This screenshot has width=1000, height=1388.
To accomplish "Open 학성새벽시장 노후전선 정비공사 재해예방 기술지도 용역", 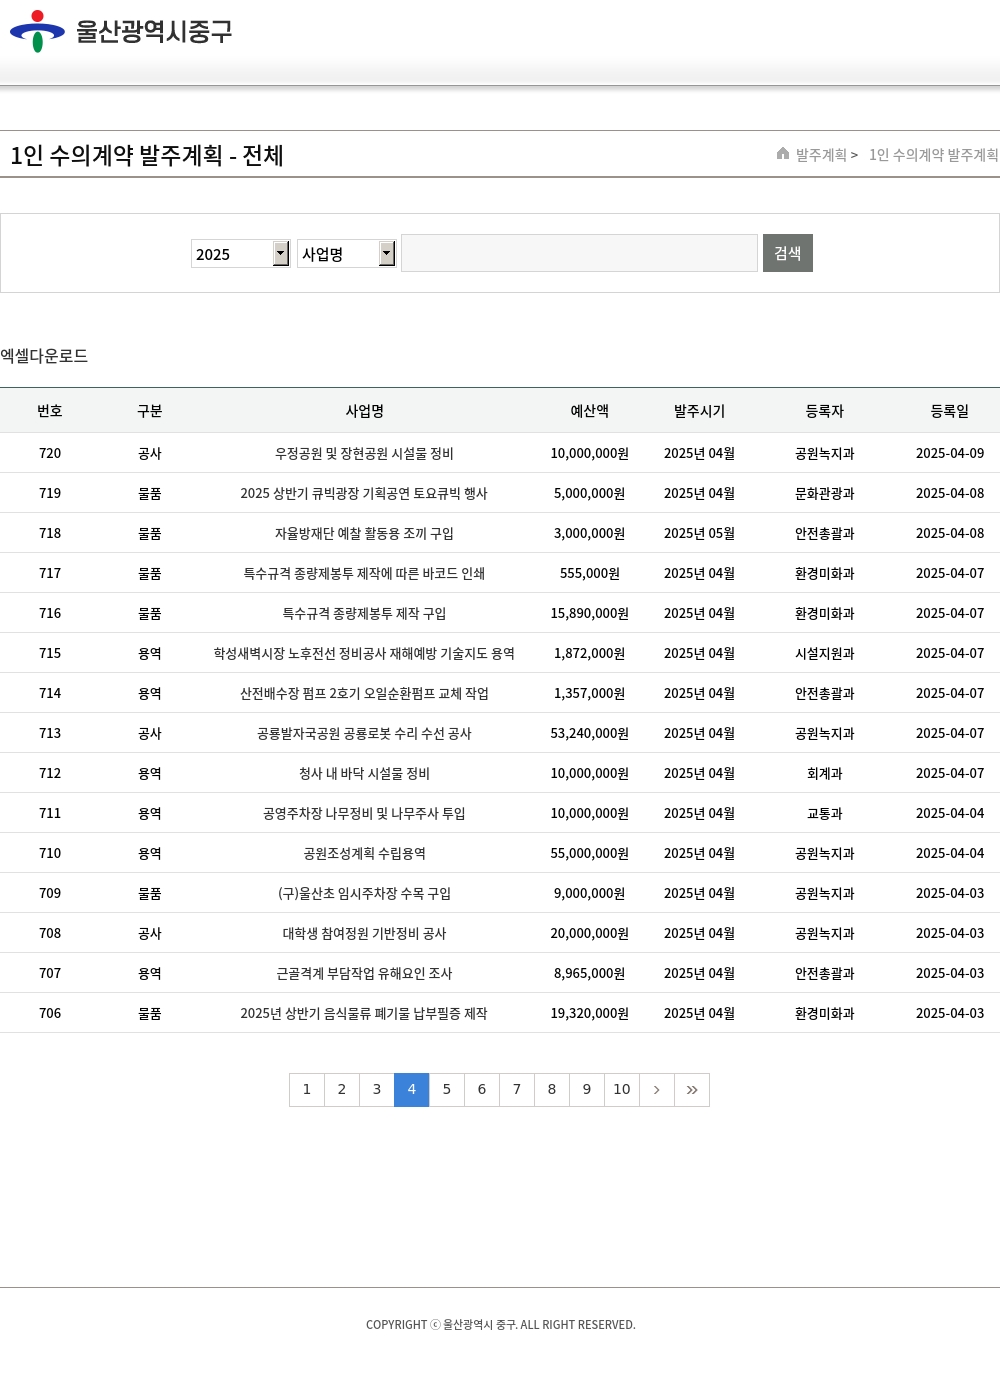I will [x=364, y=653].
